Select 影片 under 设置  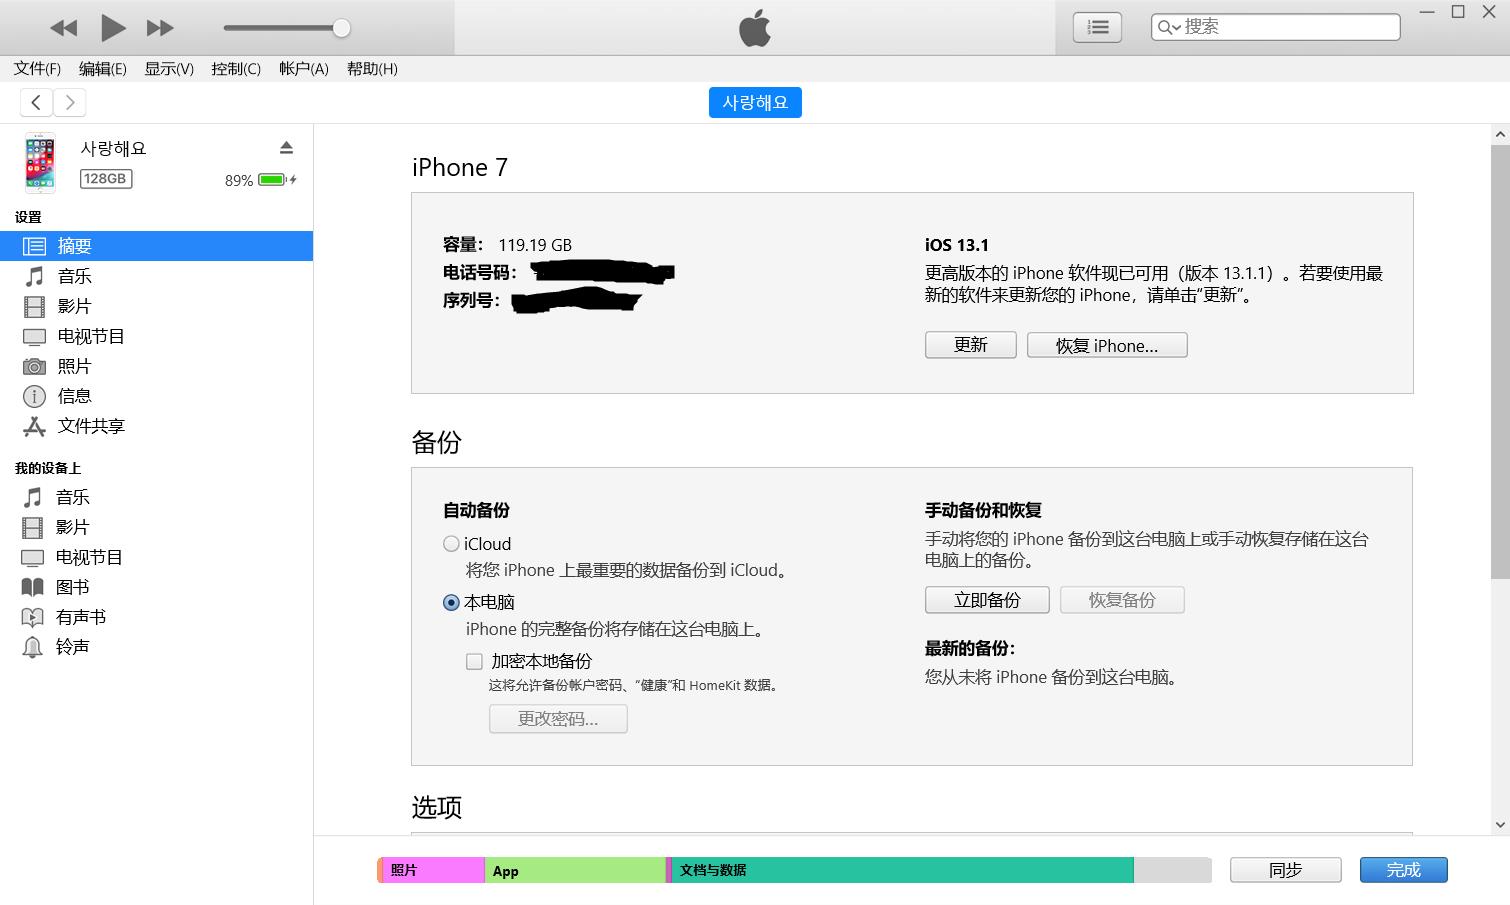(74, 306)
